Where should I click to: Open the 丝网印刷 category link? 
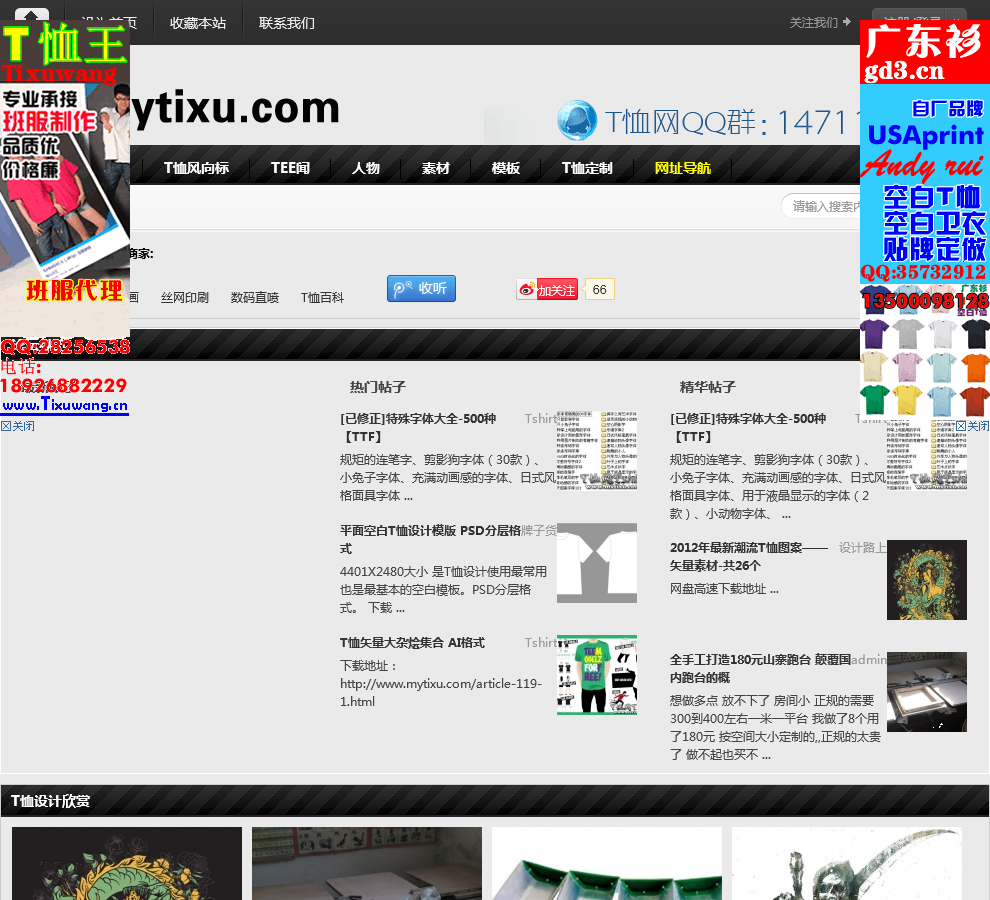click(184, 297)
